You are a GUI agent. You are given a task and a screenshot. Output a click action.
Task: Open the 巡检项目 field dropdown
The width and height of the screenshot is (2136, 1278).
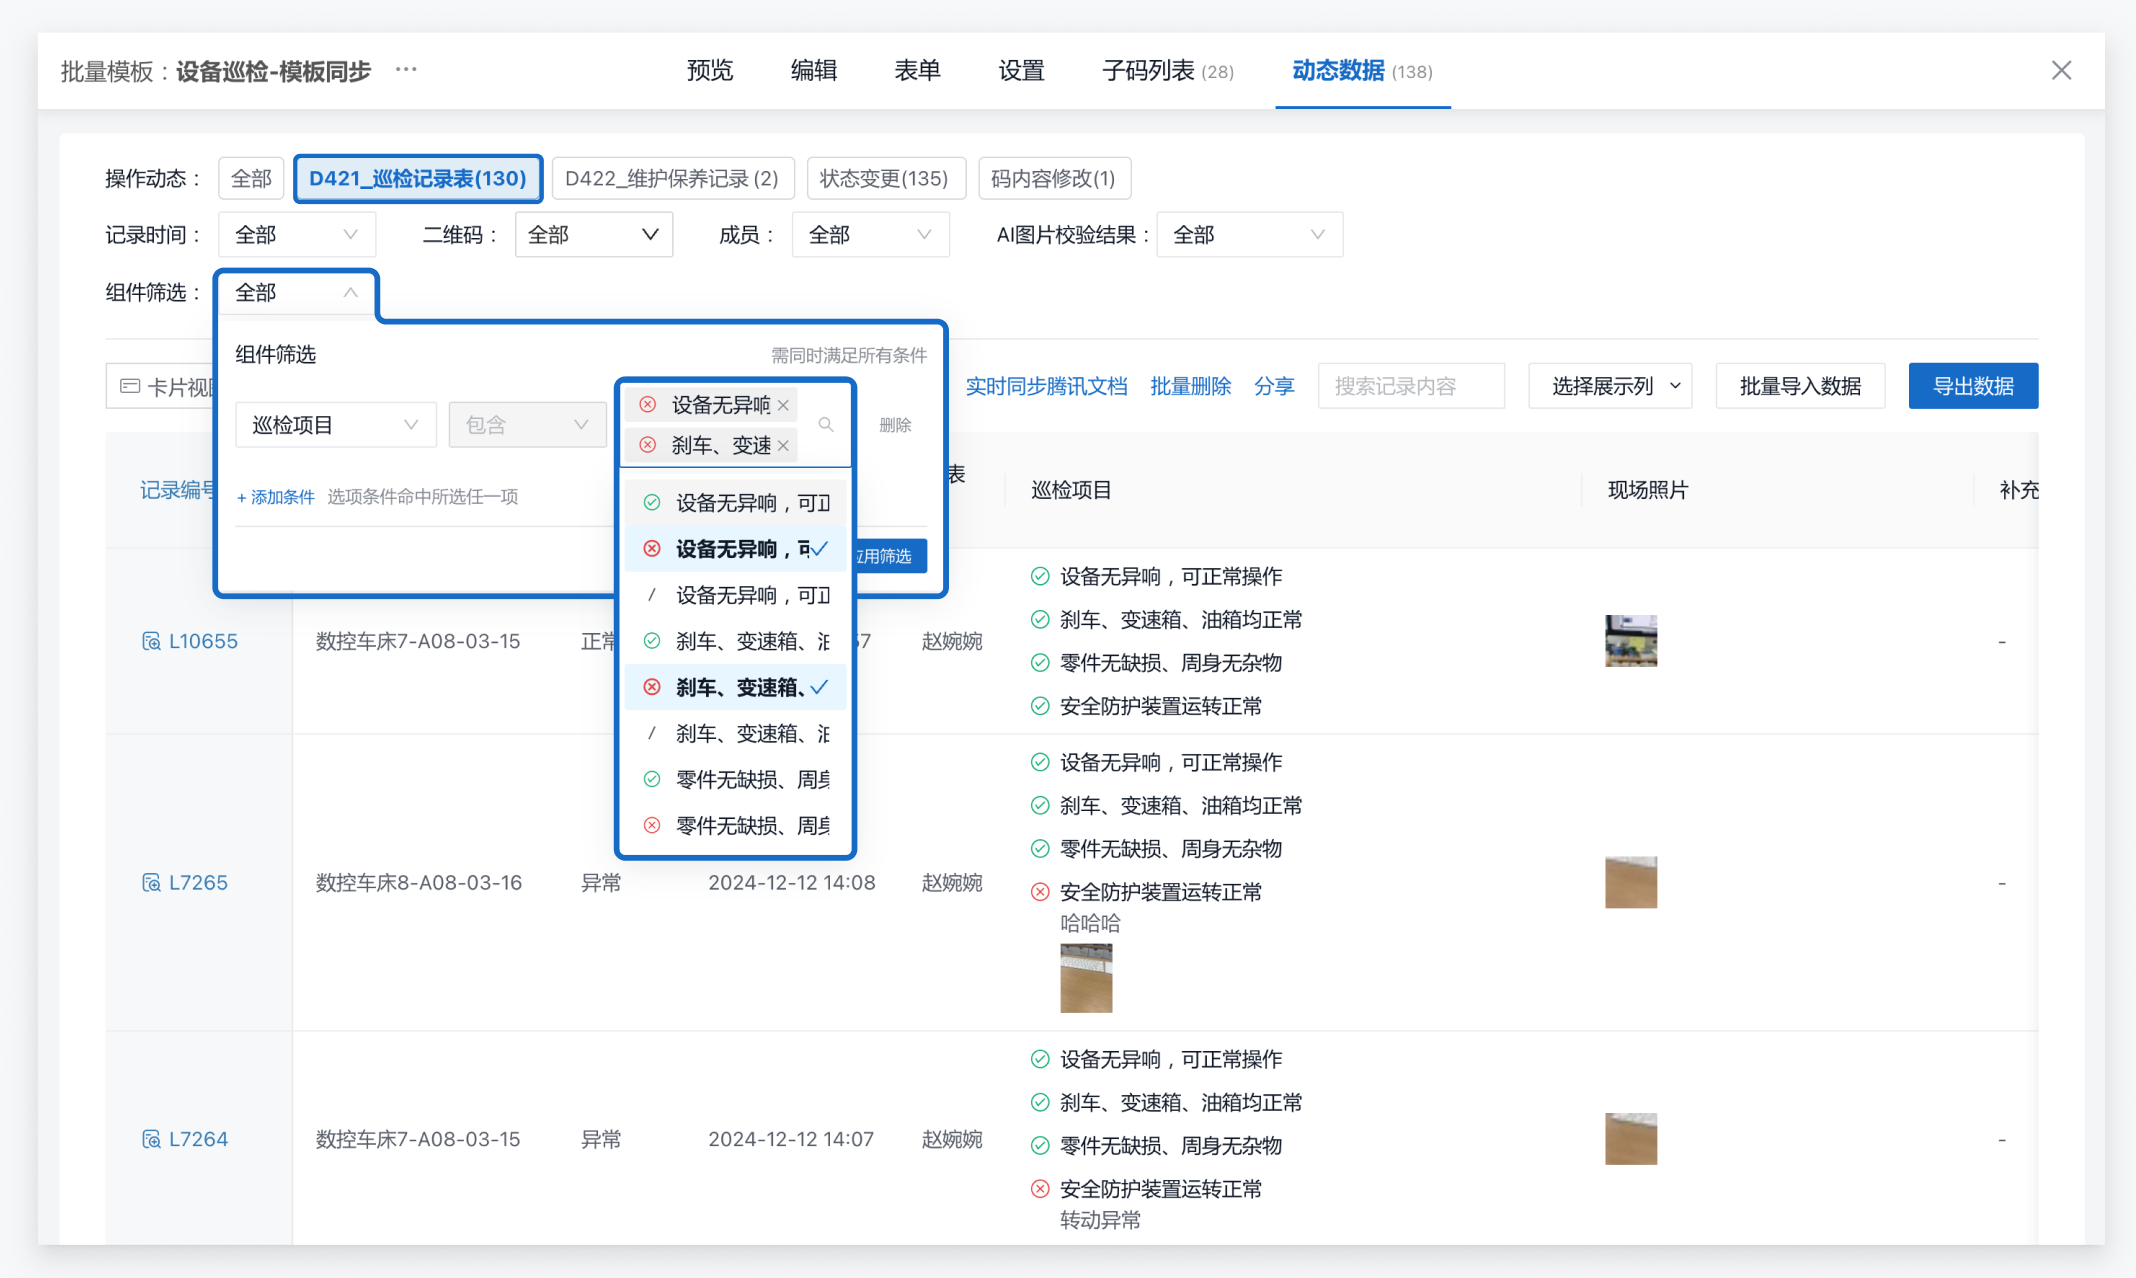[x=335, y=425]
